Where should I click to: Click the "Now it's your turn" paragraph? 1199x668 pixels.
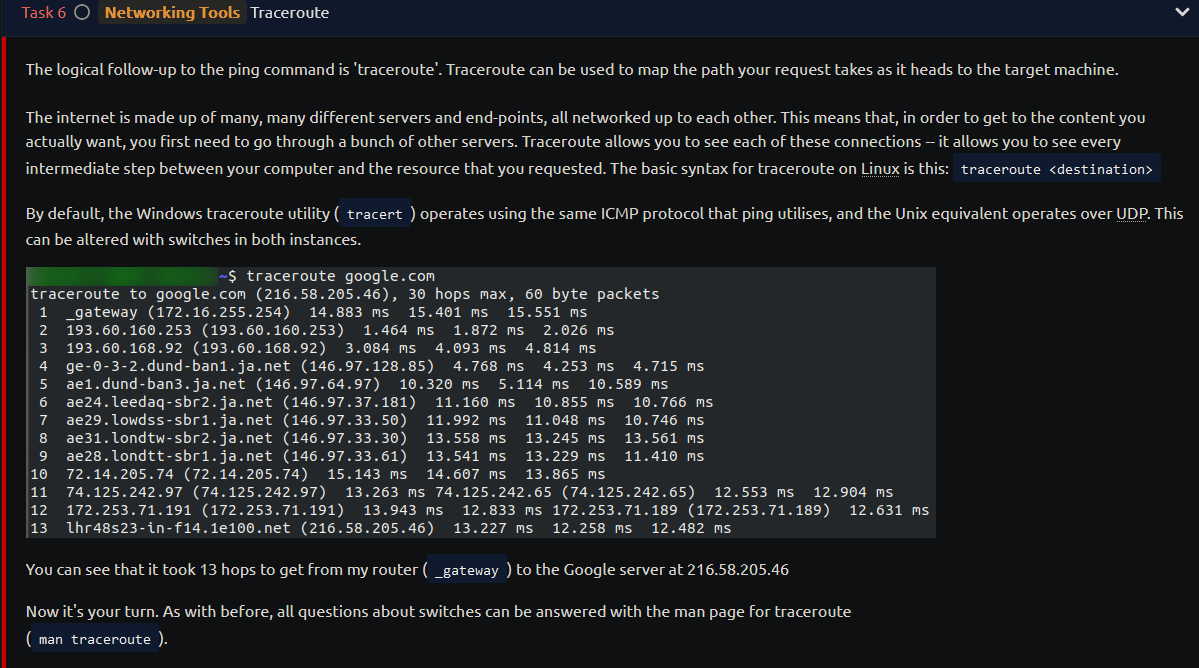(438, 624)
